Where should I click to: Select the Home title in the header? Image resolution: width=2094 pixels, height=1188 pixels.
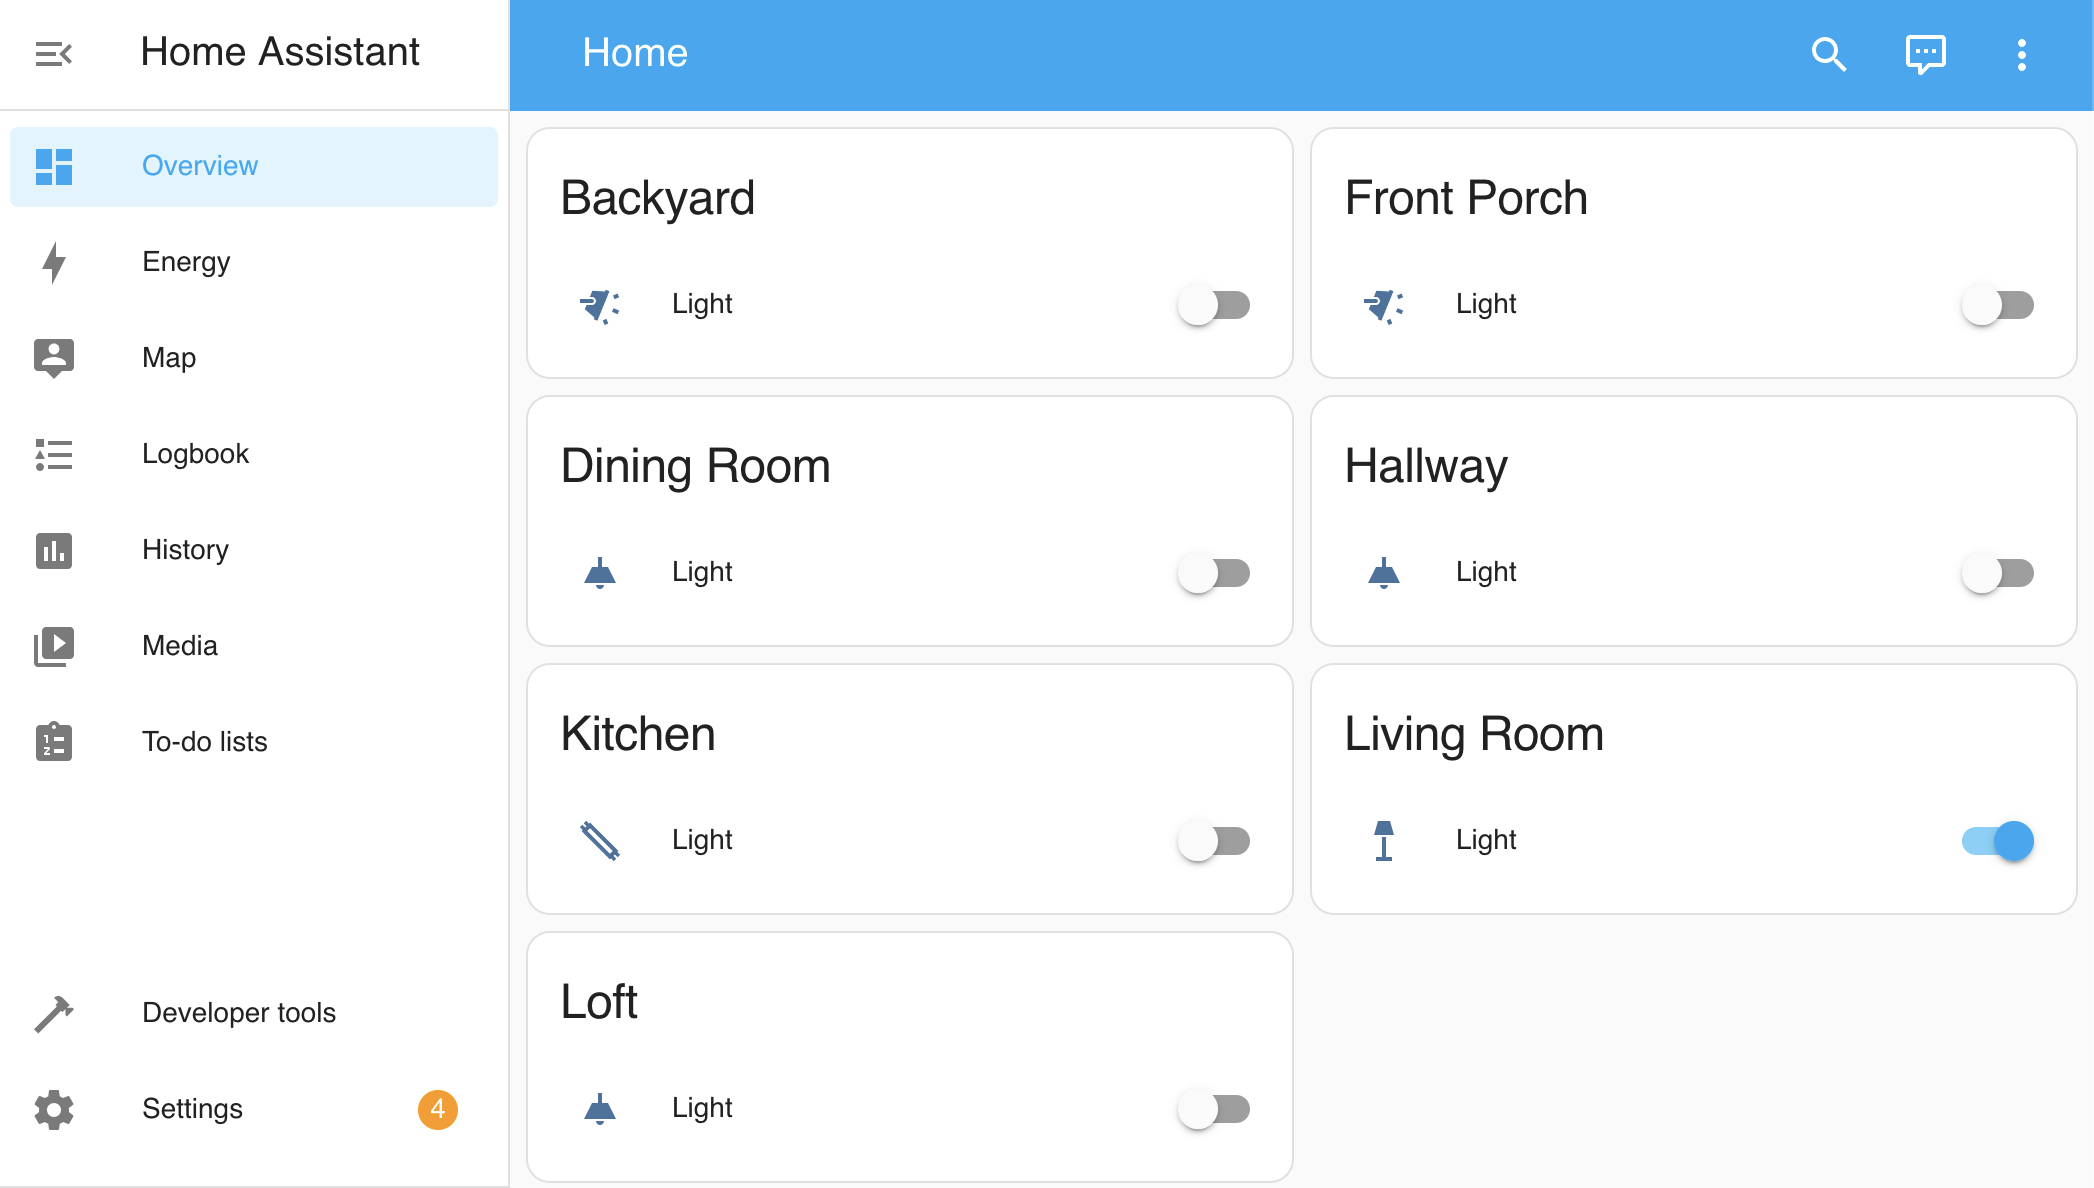[x=635, y=52]
